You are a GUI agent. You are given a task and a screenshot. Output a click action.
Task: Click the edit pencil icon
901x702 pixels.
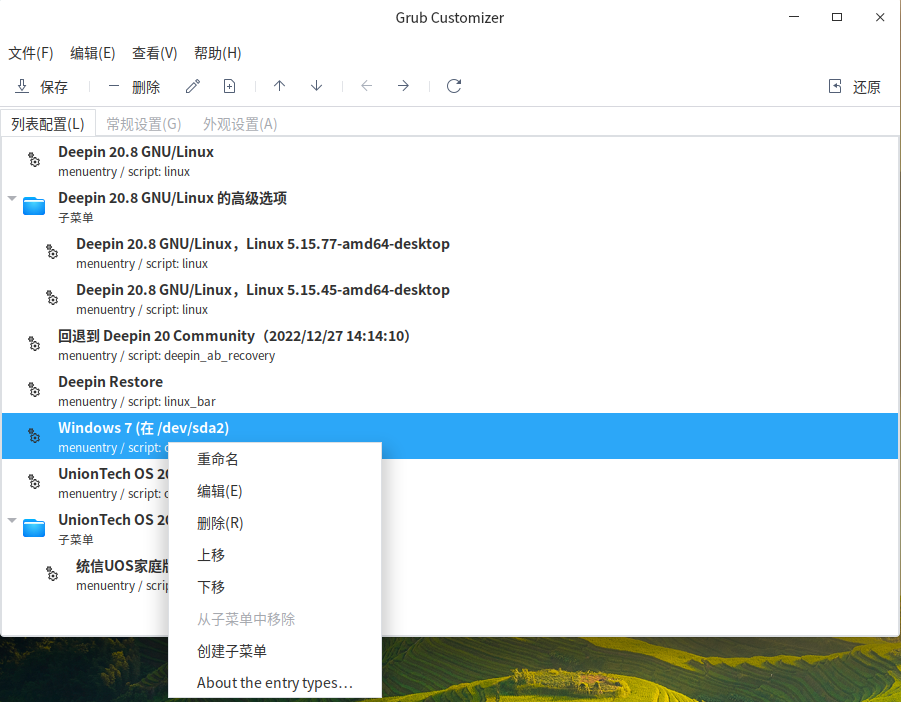click(x=193, y=86)
